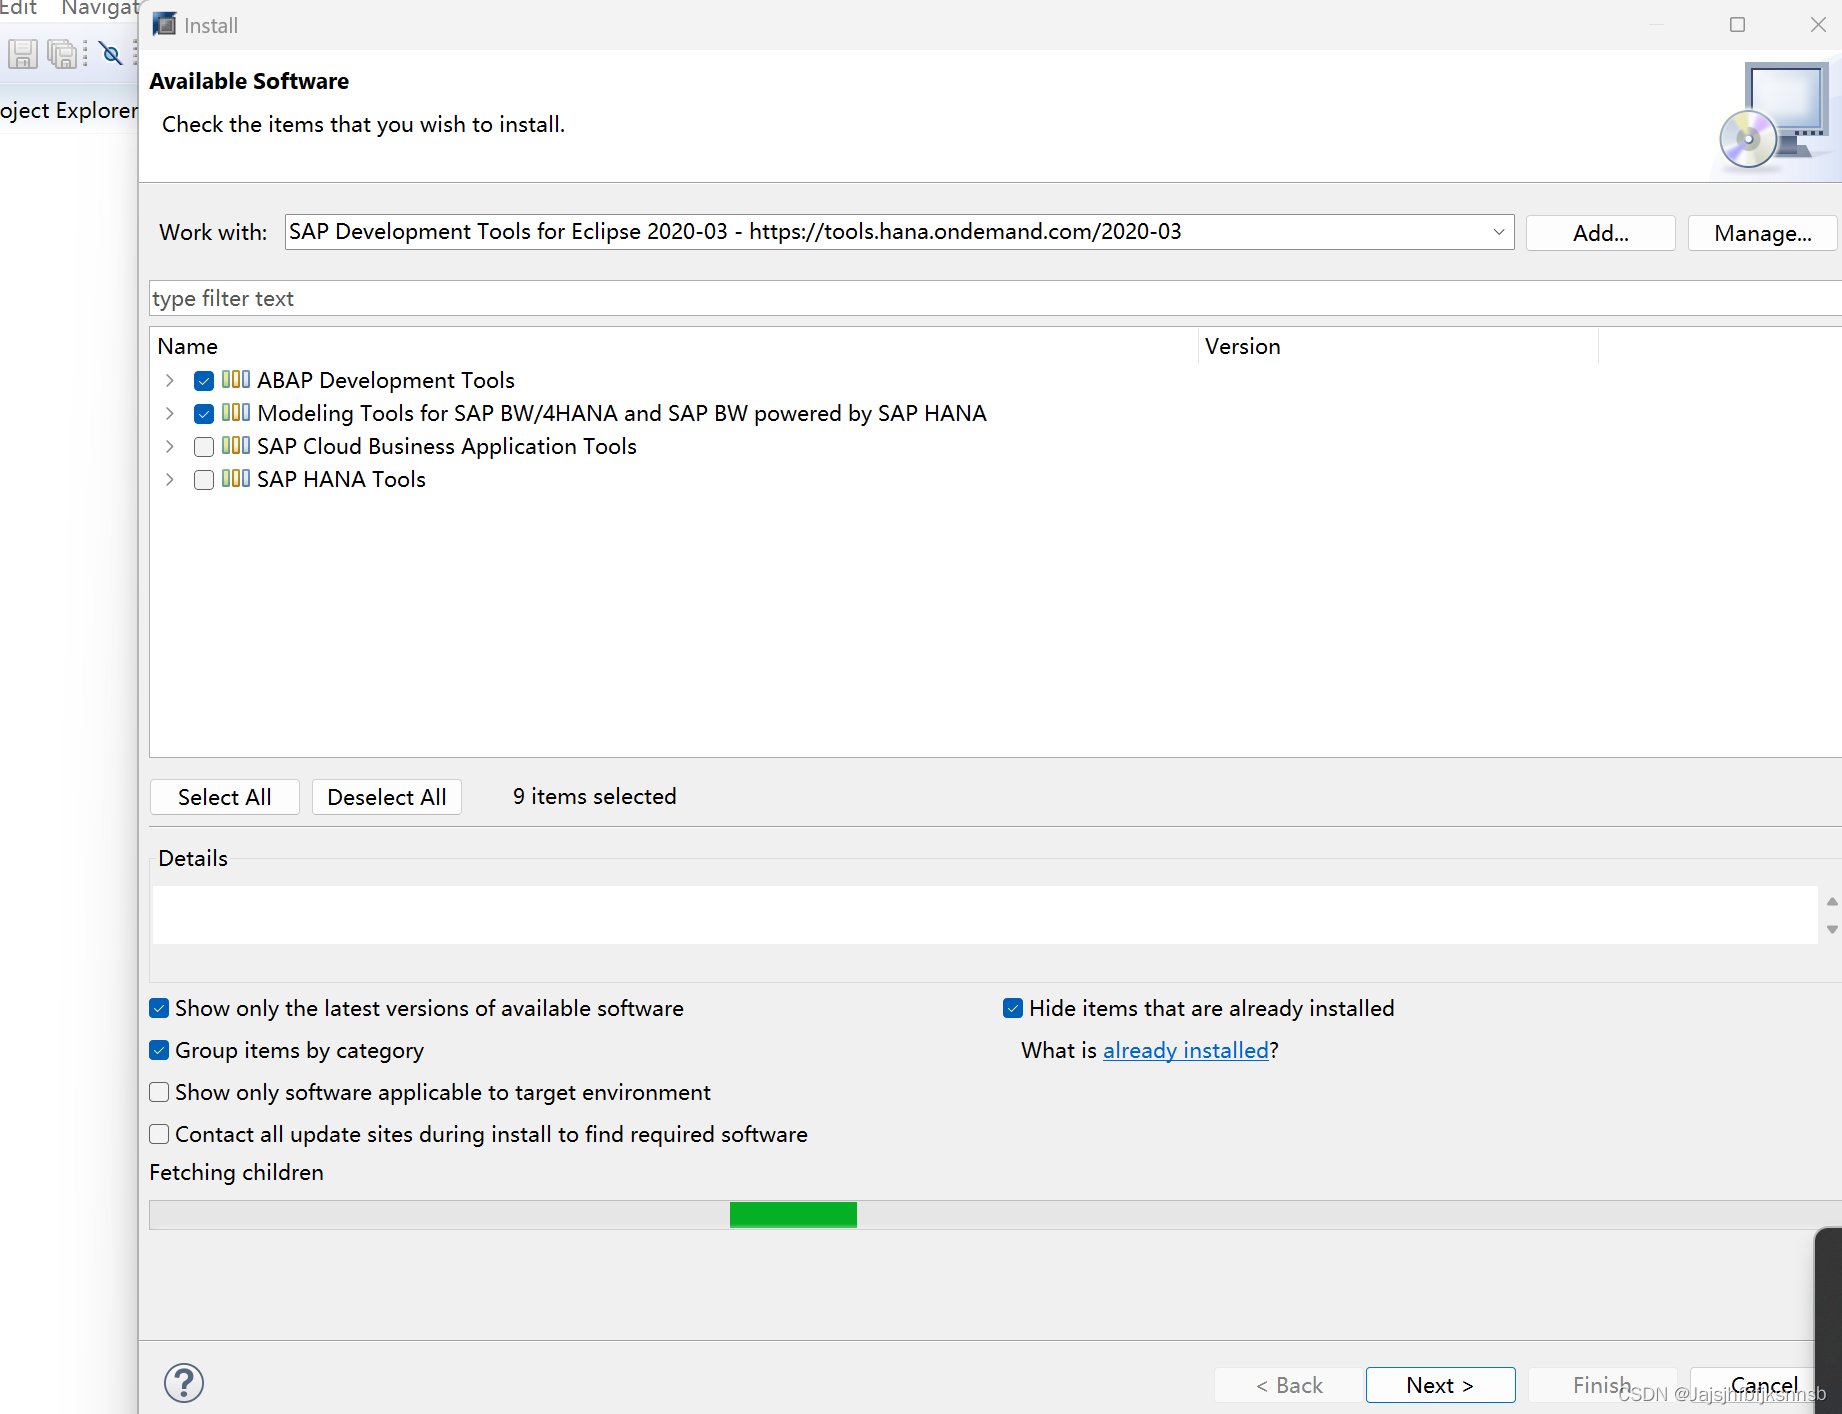Open the Work with site dropdown
This screenshot has height=1414, width=1842.
click(1498, 232)
